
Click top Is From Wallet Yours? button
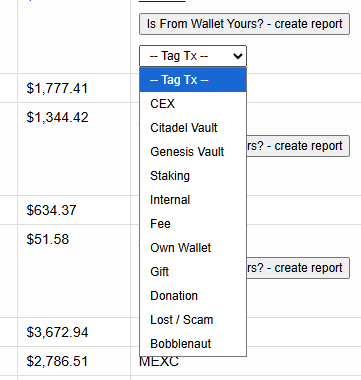(244, 24)
